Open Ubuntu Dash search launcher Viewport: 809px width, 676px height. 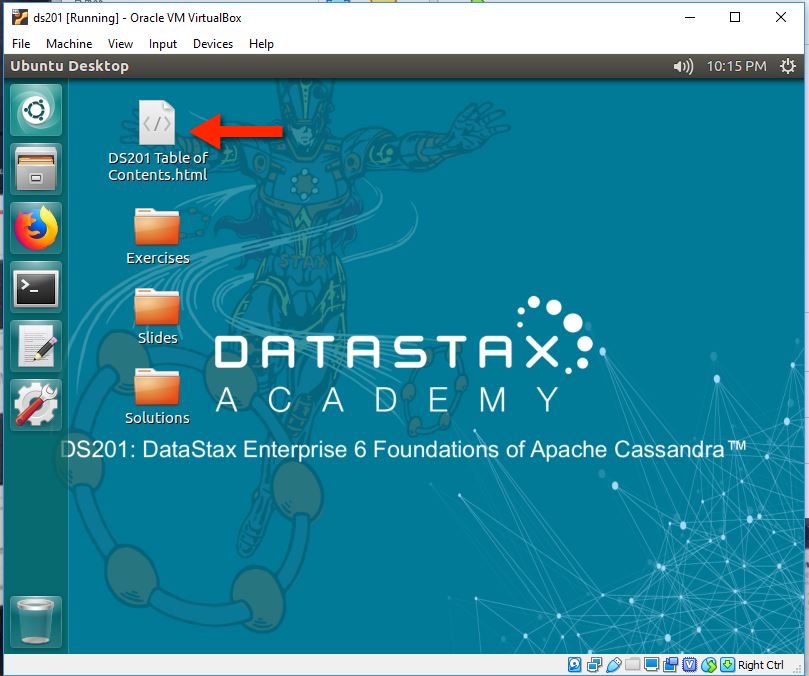[36, 110]
